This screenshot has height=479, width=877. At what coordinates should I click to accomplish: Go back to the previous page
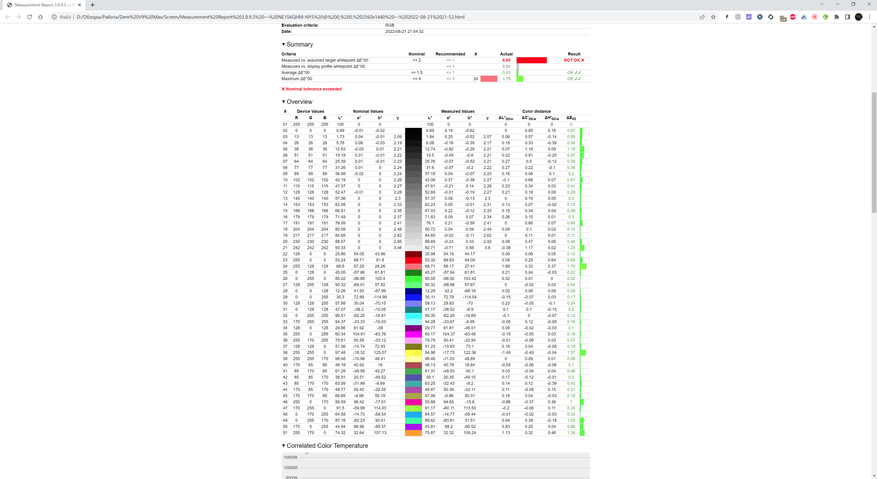[x=7, y=17]
